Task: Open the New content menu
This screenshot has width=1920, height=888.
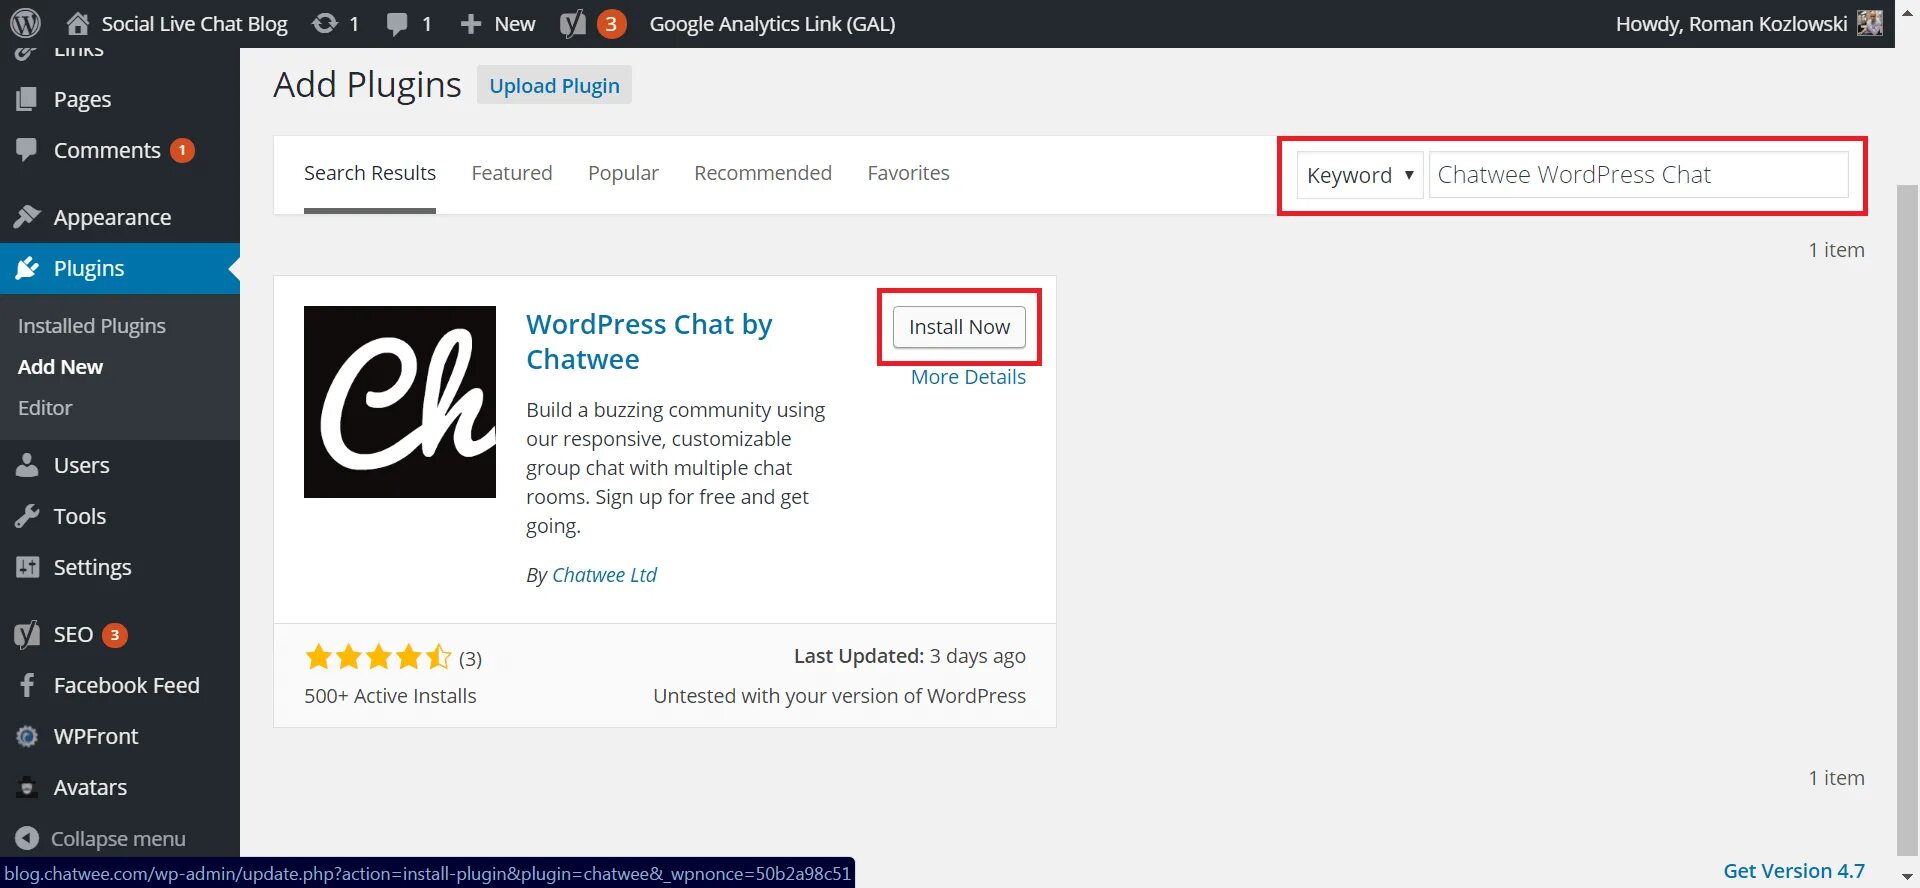Action: [x=498, y=23]
